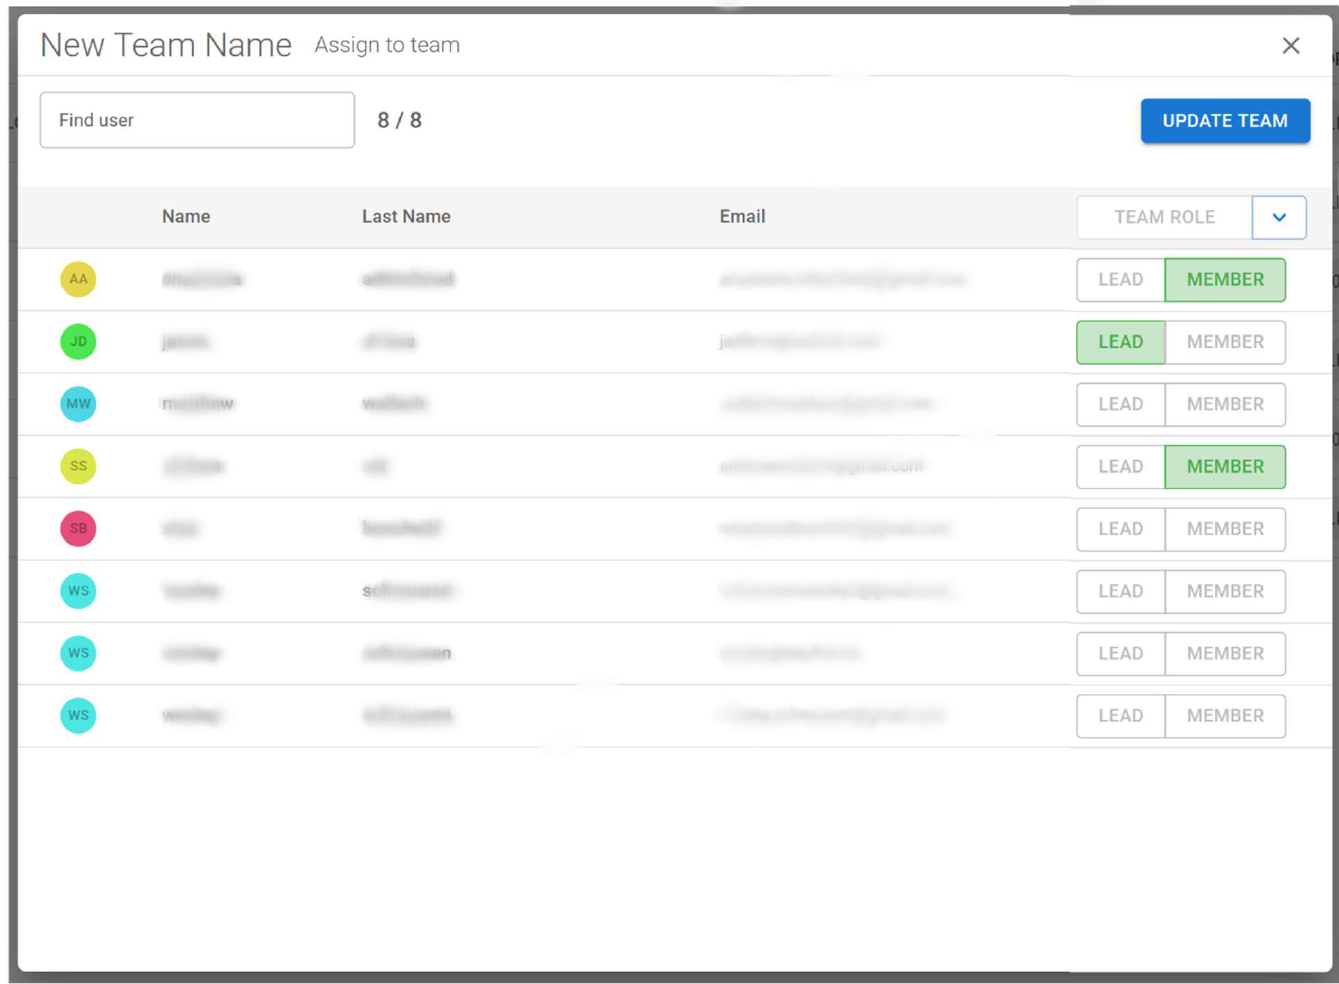Click the red SB avatar icon

(x=78, y=529)
